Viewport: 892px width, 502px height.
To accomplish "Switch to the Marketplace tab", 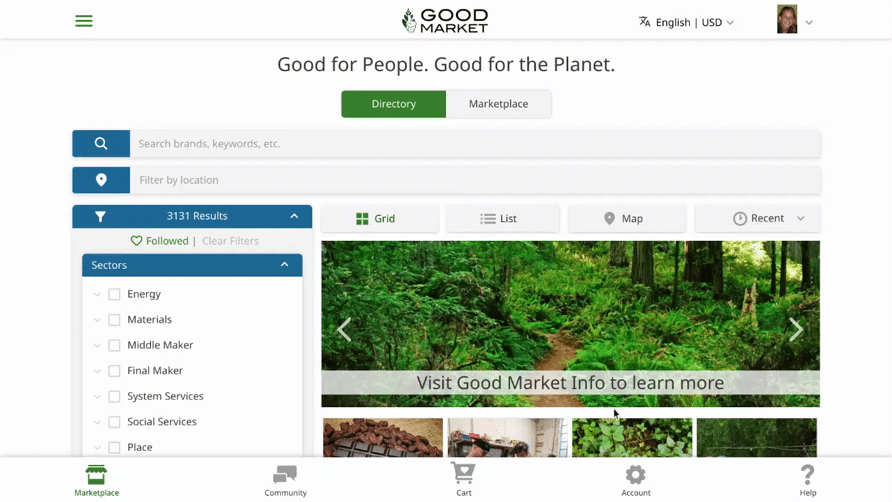I will [x=498, y=104].
